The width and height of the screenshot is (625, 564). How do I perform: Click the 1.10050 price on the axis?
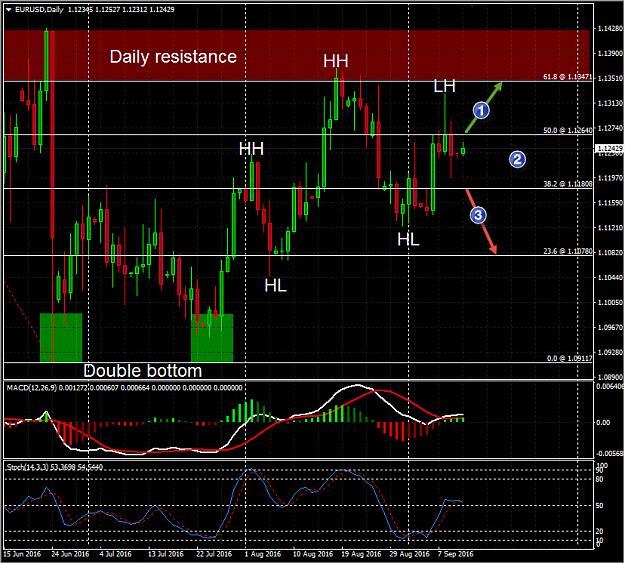(609, 302)
